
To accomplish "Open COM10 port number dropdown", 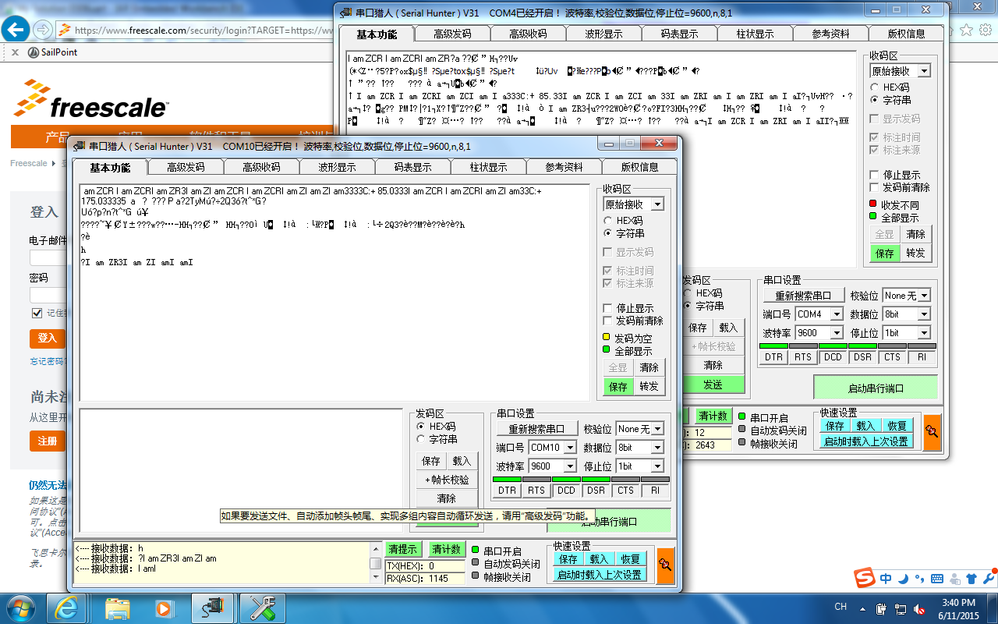I will click(x=570, y=448).
